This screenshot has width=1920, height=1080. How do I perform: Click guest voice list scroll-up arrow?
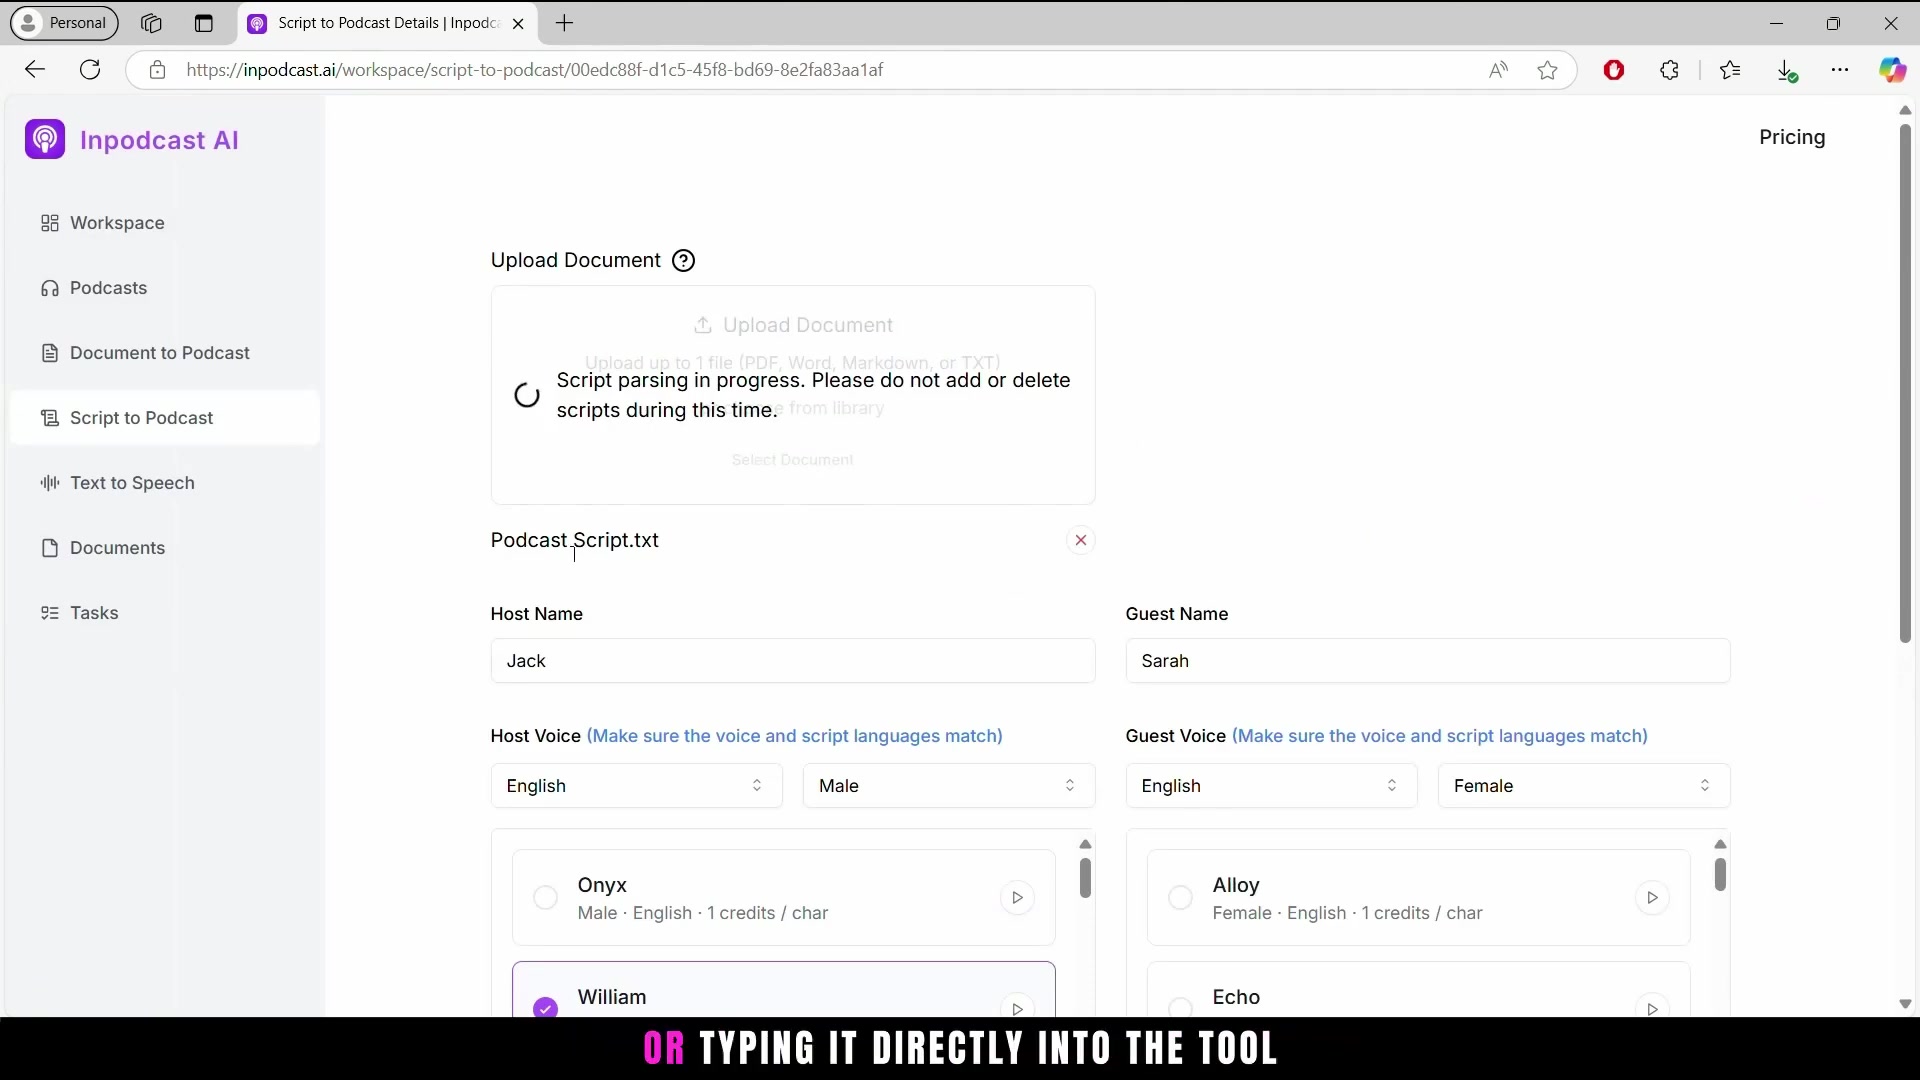click(1720, 844)
